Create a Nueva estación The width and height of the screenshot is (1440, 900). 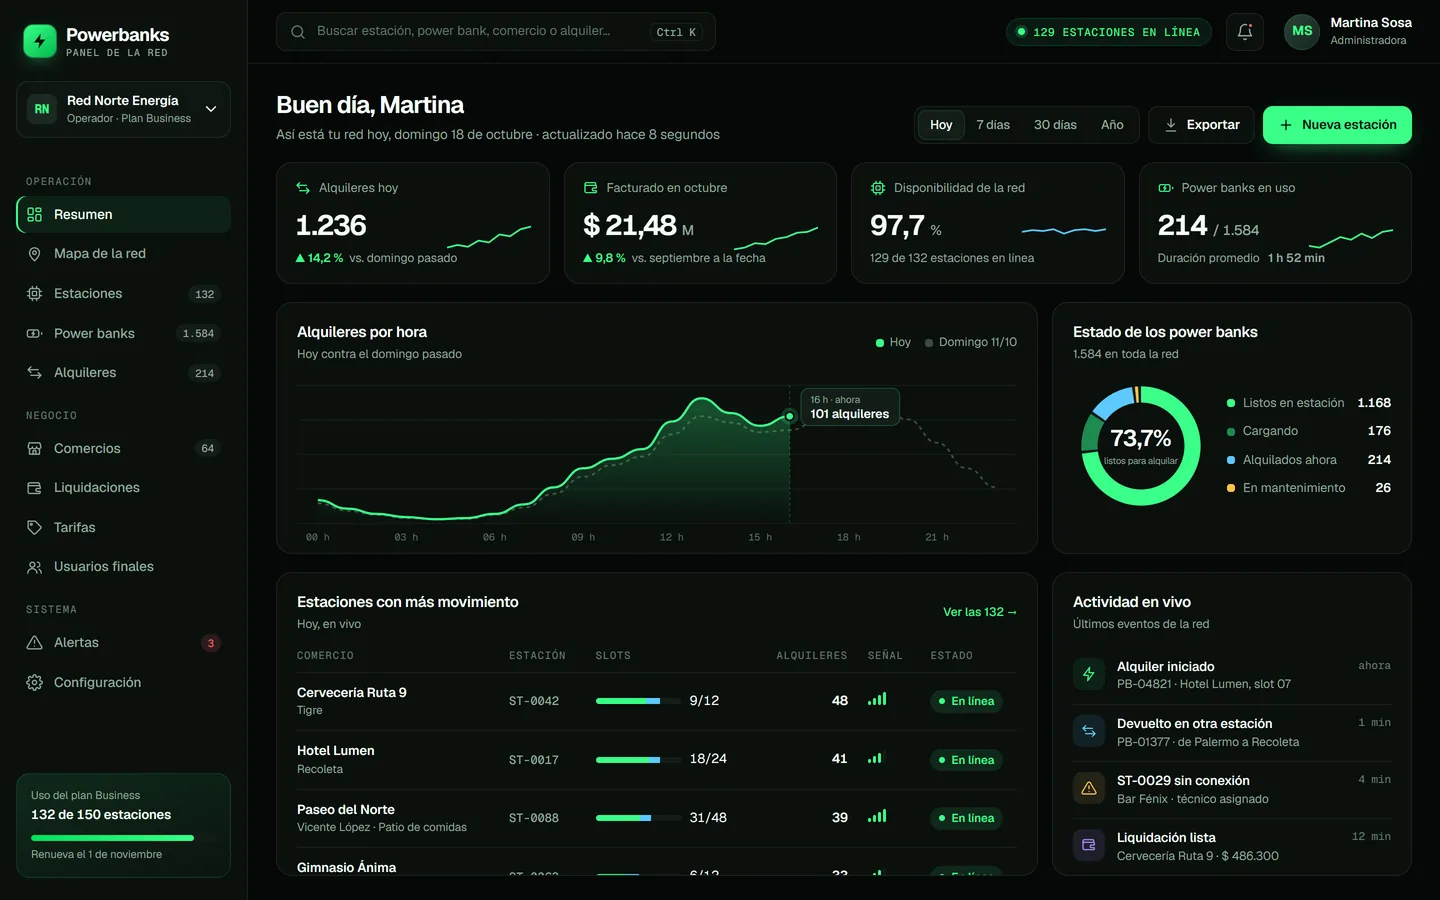point(1337,125)
